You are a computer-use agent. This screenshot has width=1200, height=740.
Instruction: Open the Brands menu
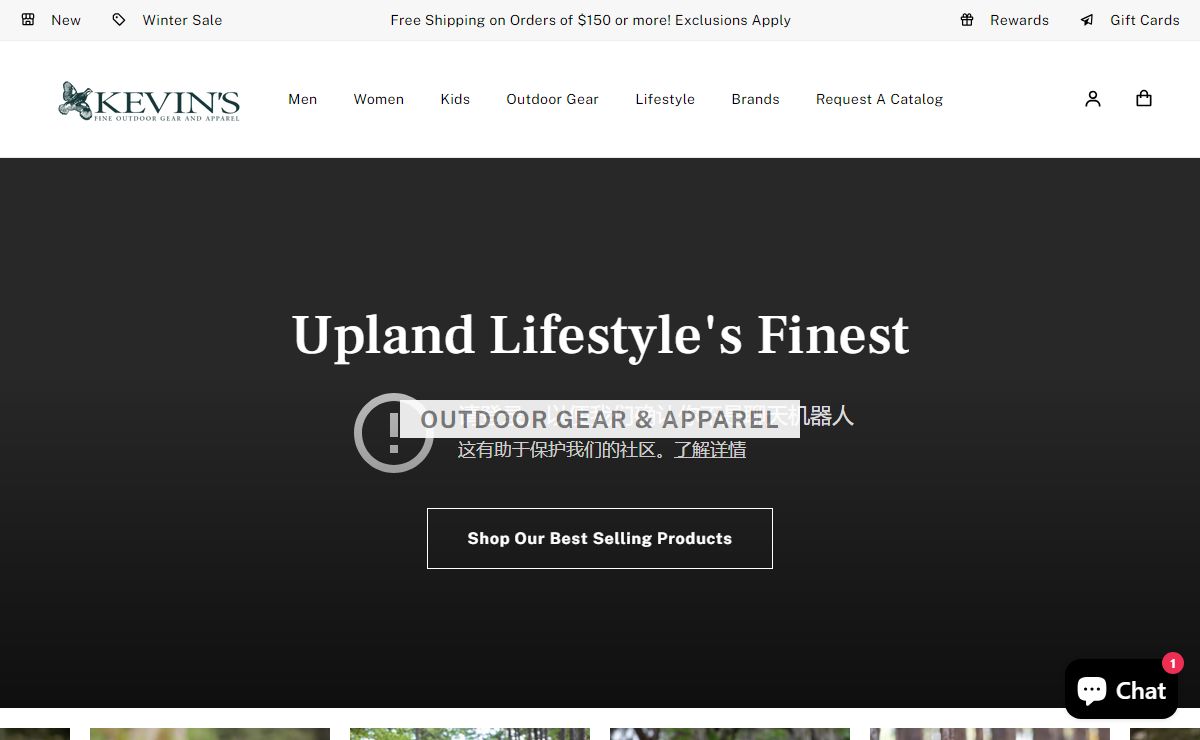pos(755,99)
